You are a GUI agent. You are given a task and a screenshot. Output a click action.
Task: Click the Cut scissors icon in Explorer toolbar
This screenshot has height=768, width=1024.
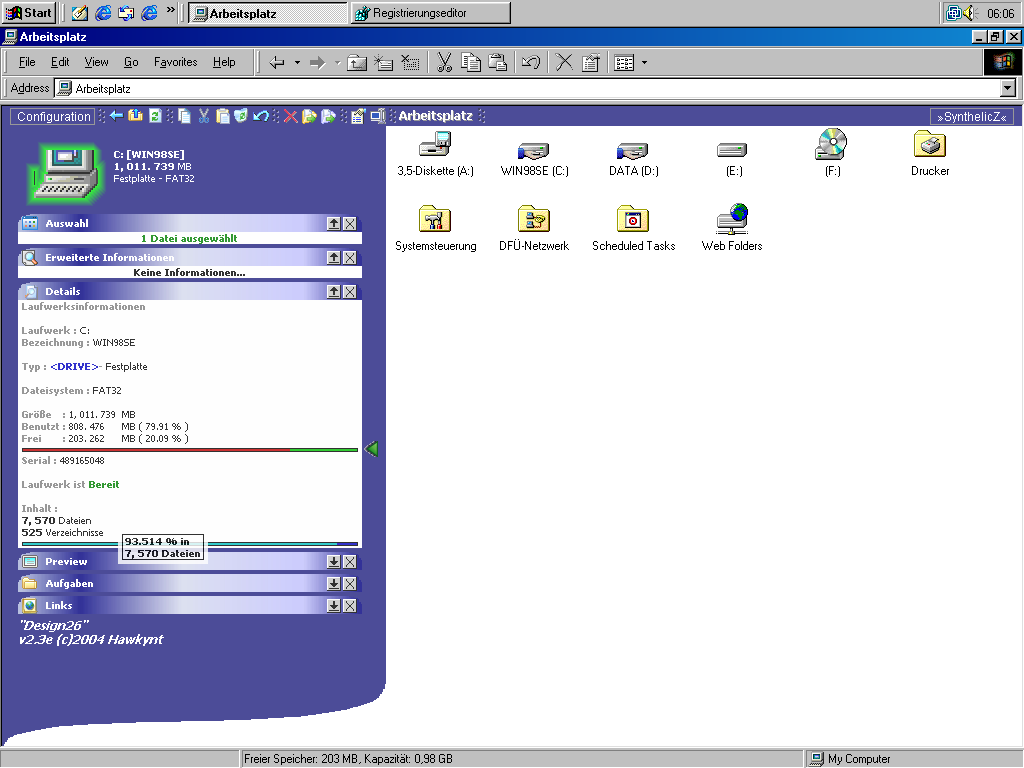[444, 63]
